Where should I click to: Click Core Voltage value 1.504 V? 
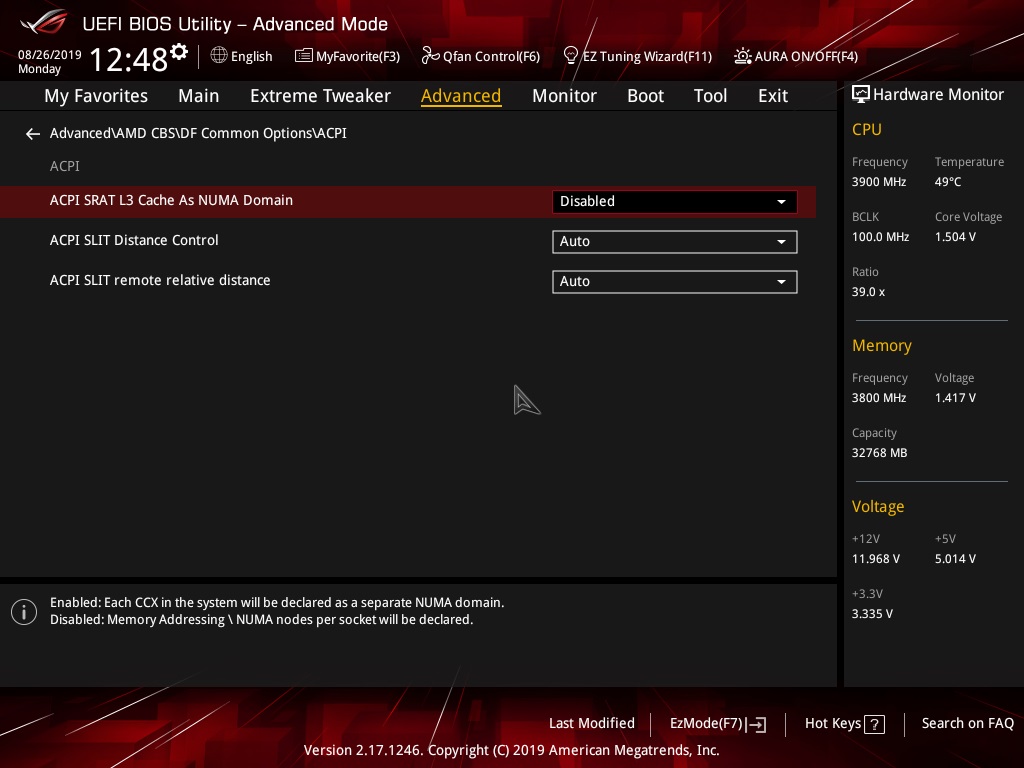[955, 237]
